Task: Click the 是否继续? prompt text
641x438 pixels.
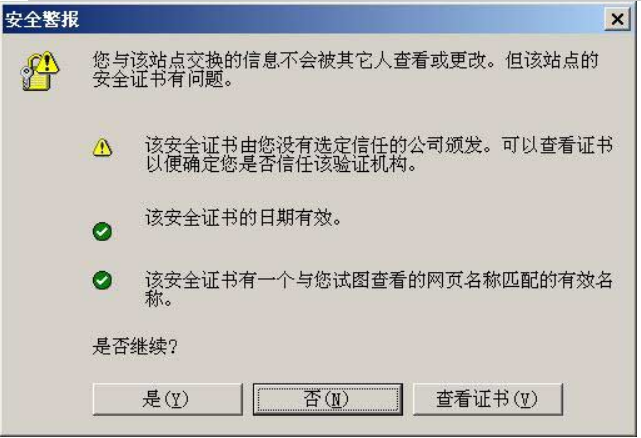Action: point(135,347)
